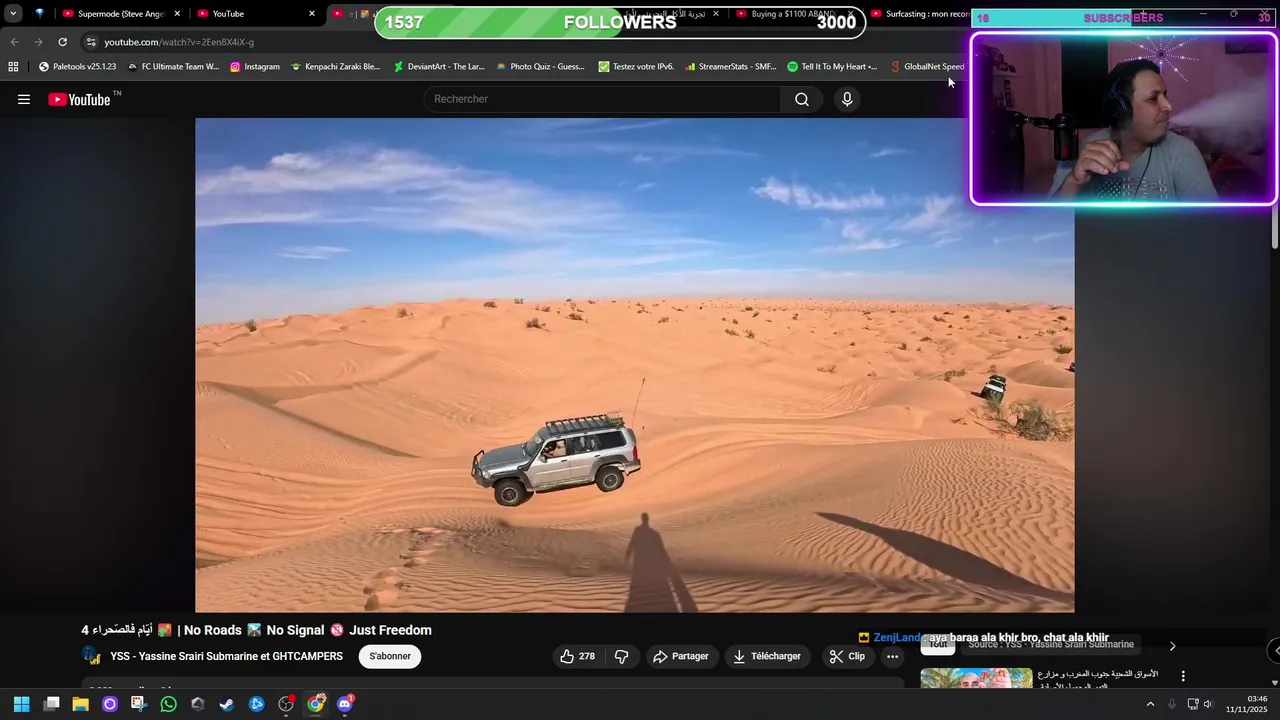The image size is (1280, 720).
Task: Close the Supermode tab
Action: pyautogui.click(x=177, y=14)
